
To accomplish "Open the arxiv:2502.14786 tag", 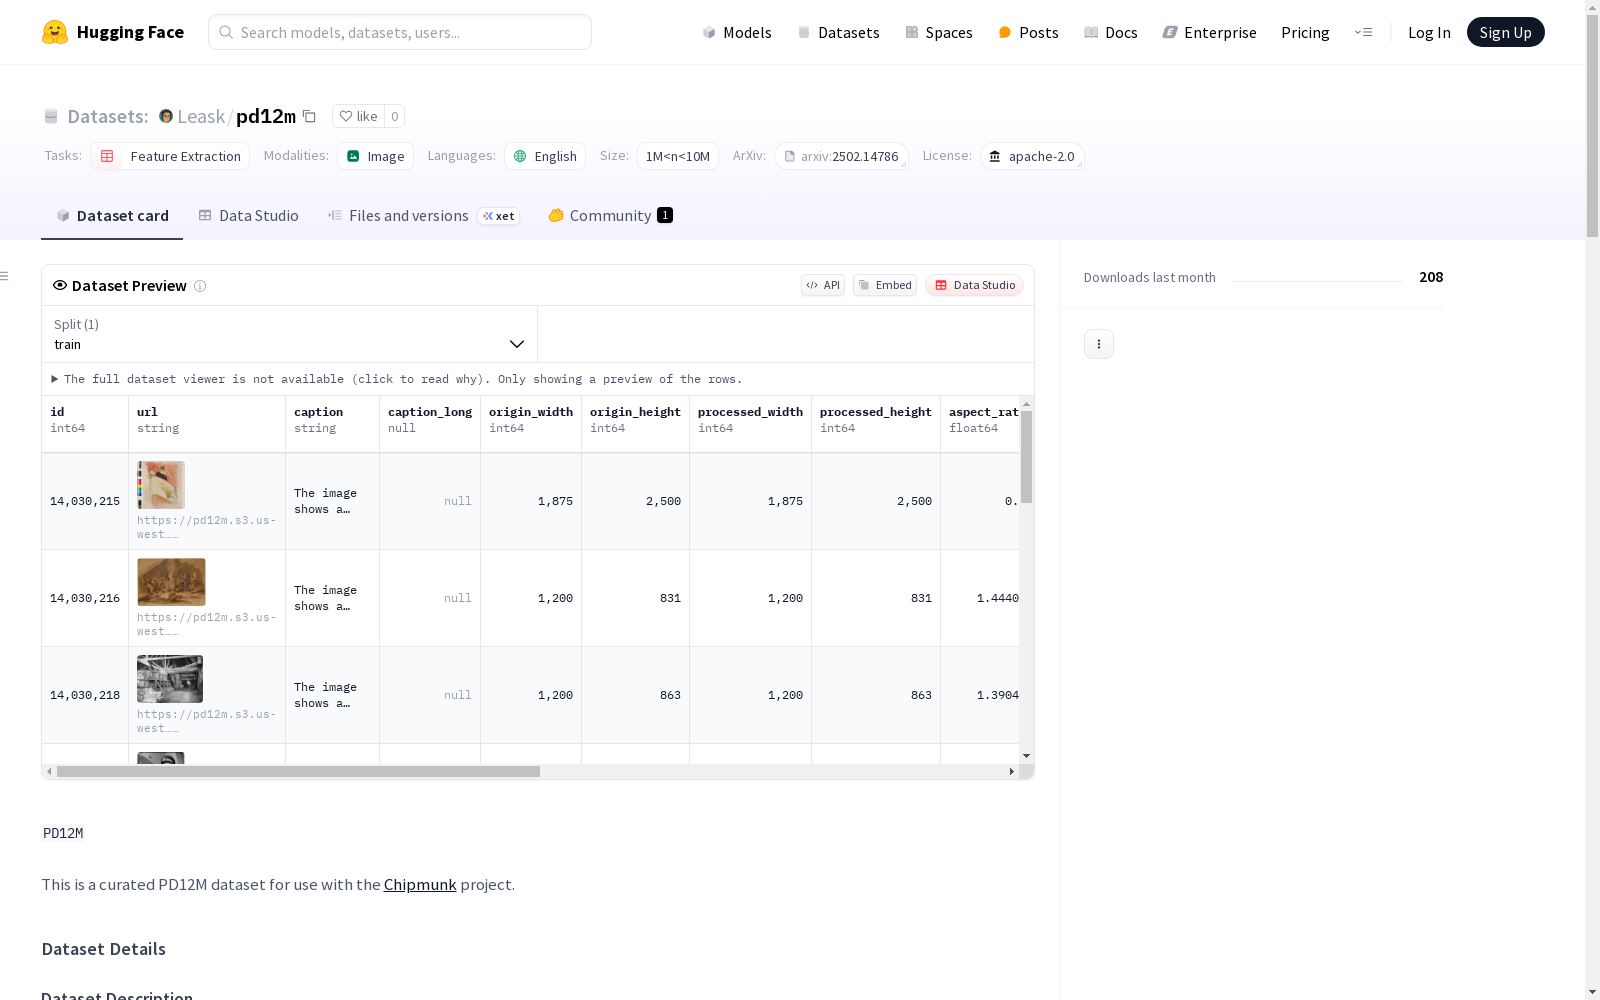I will pos(842,156).
